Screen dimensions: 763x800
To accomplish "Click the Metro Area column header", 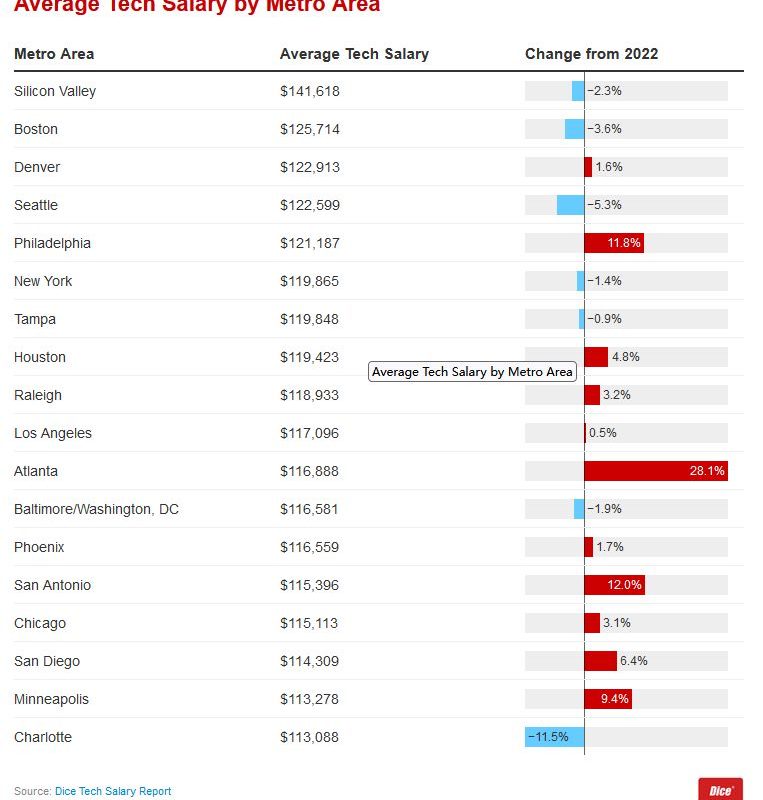I will pos(54,54).
